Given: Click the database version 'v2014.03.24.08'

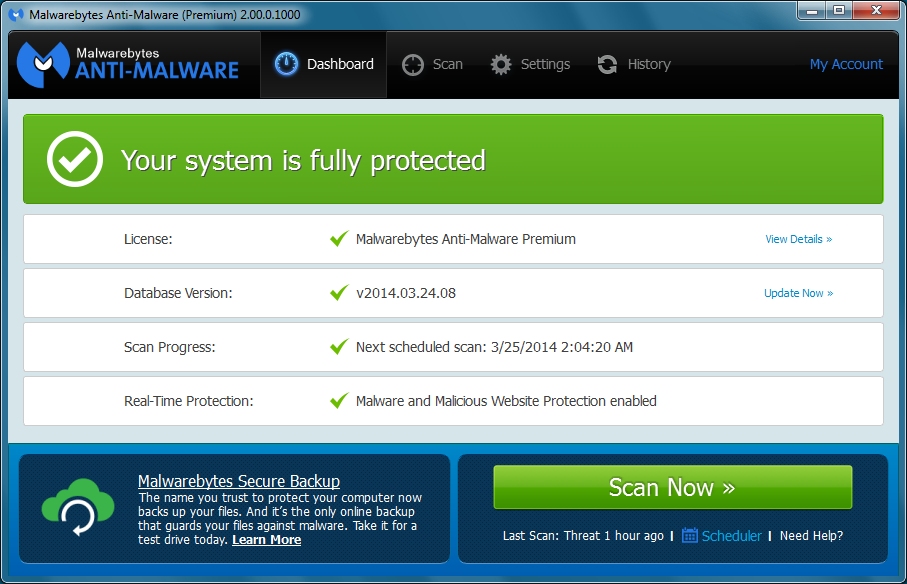Looking at the screenshot, I should pos(406,293).
